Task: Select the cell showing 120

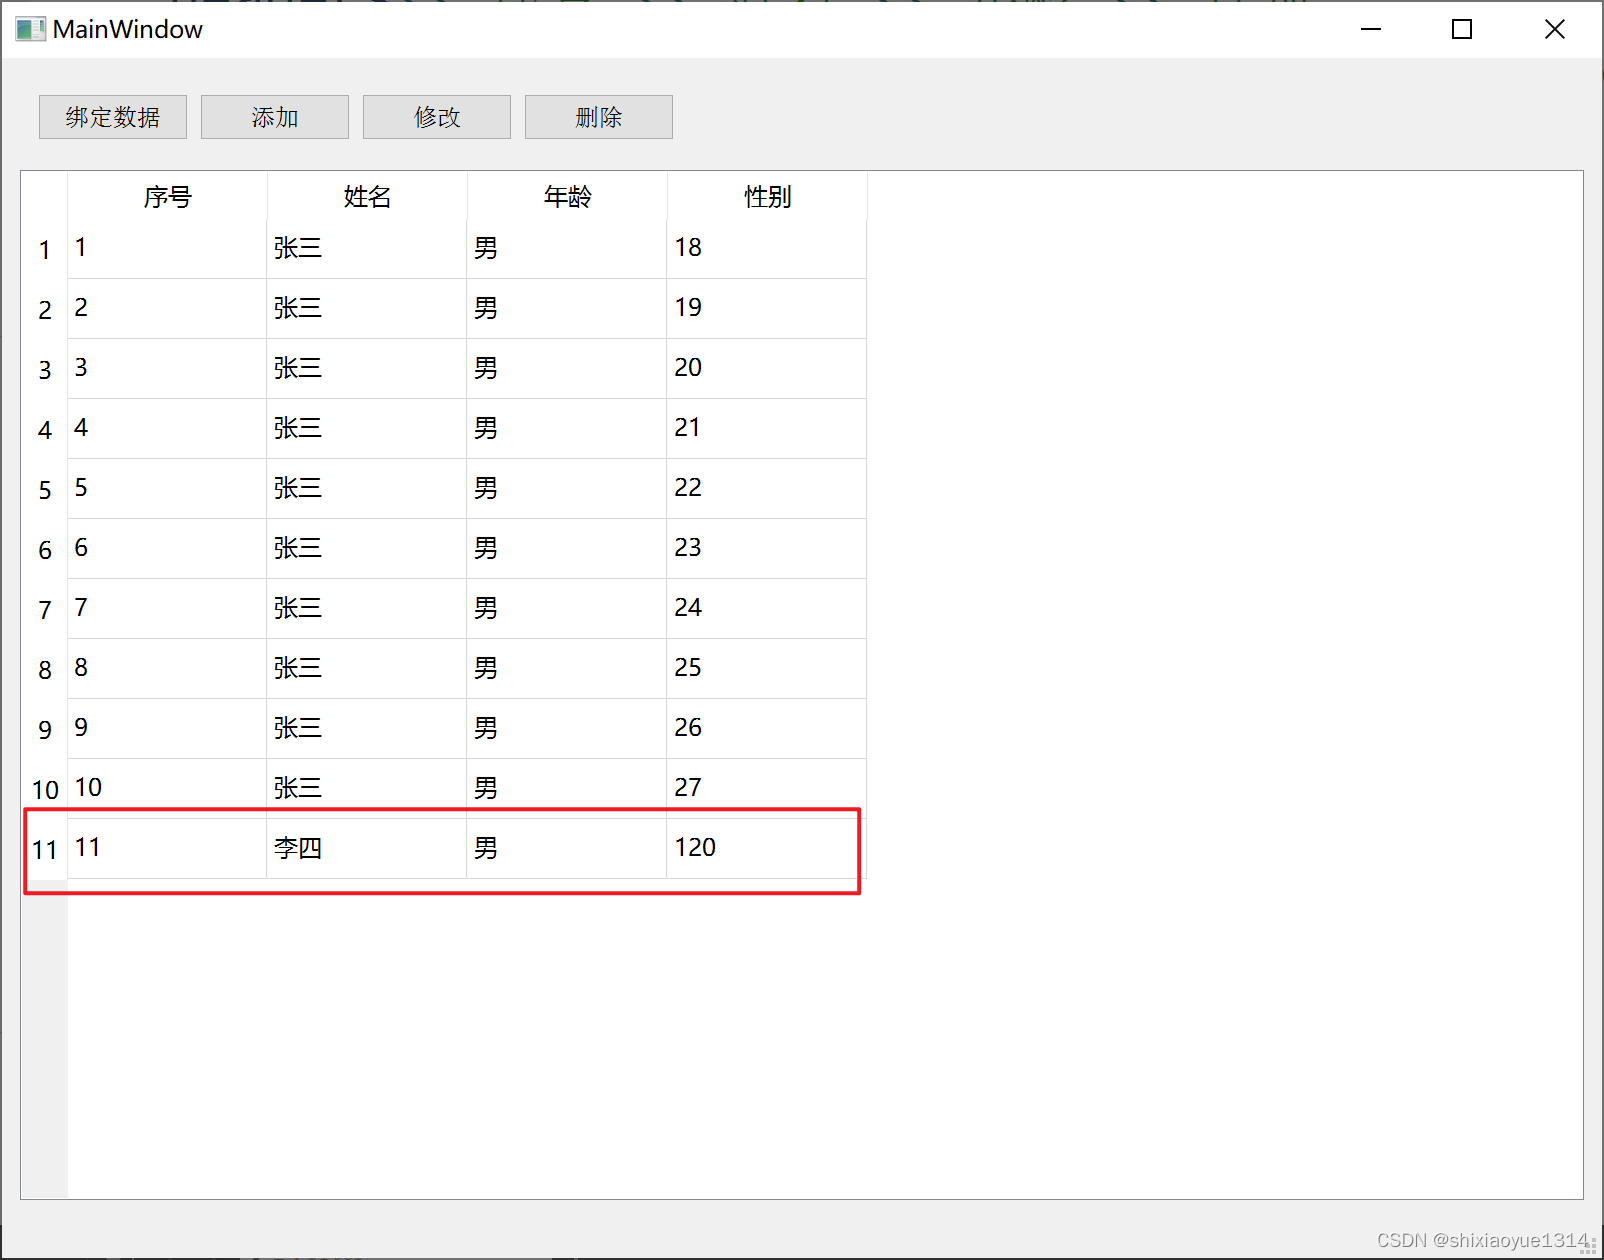Action: point(766,847)
